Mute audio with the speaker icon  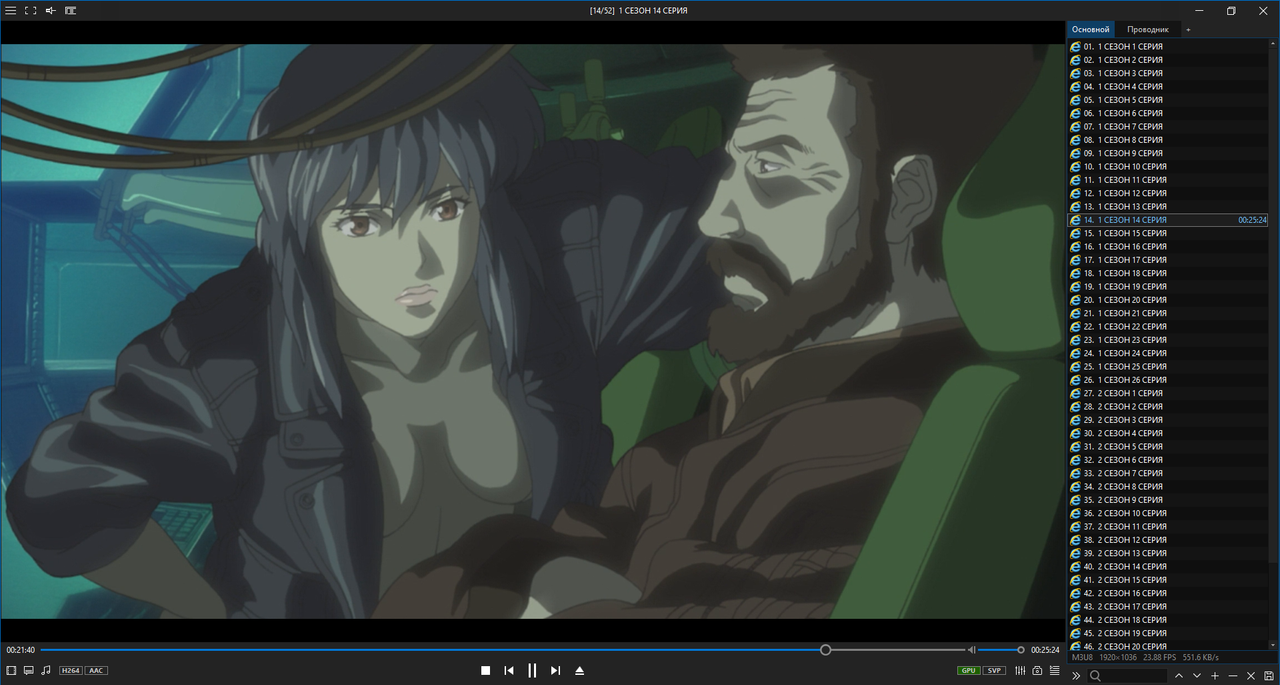coord(971,650)
